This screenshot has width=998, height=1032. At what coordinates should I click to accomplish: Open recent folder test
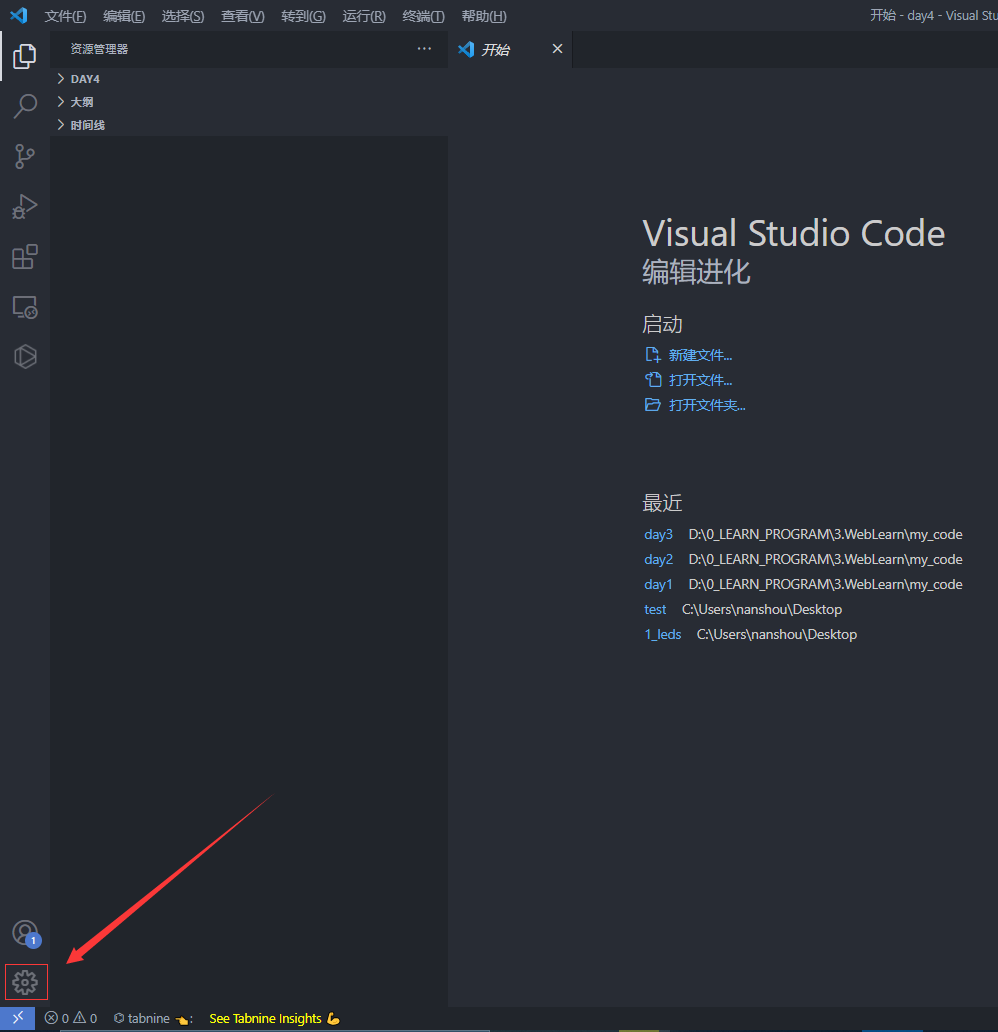click(655, 609)
